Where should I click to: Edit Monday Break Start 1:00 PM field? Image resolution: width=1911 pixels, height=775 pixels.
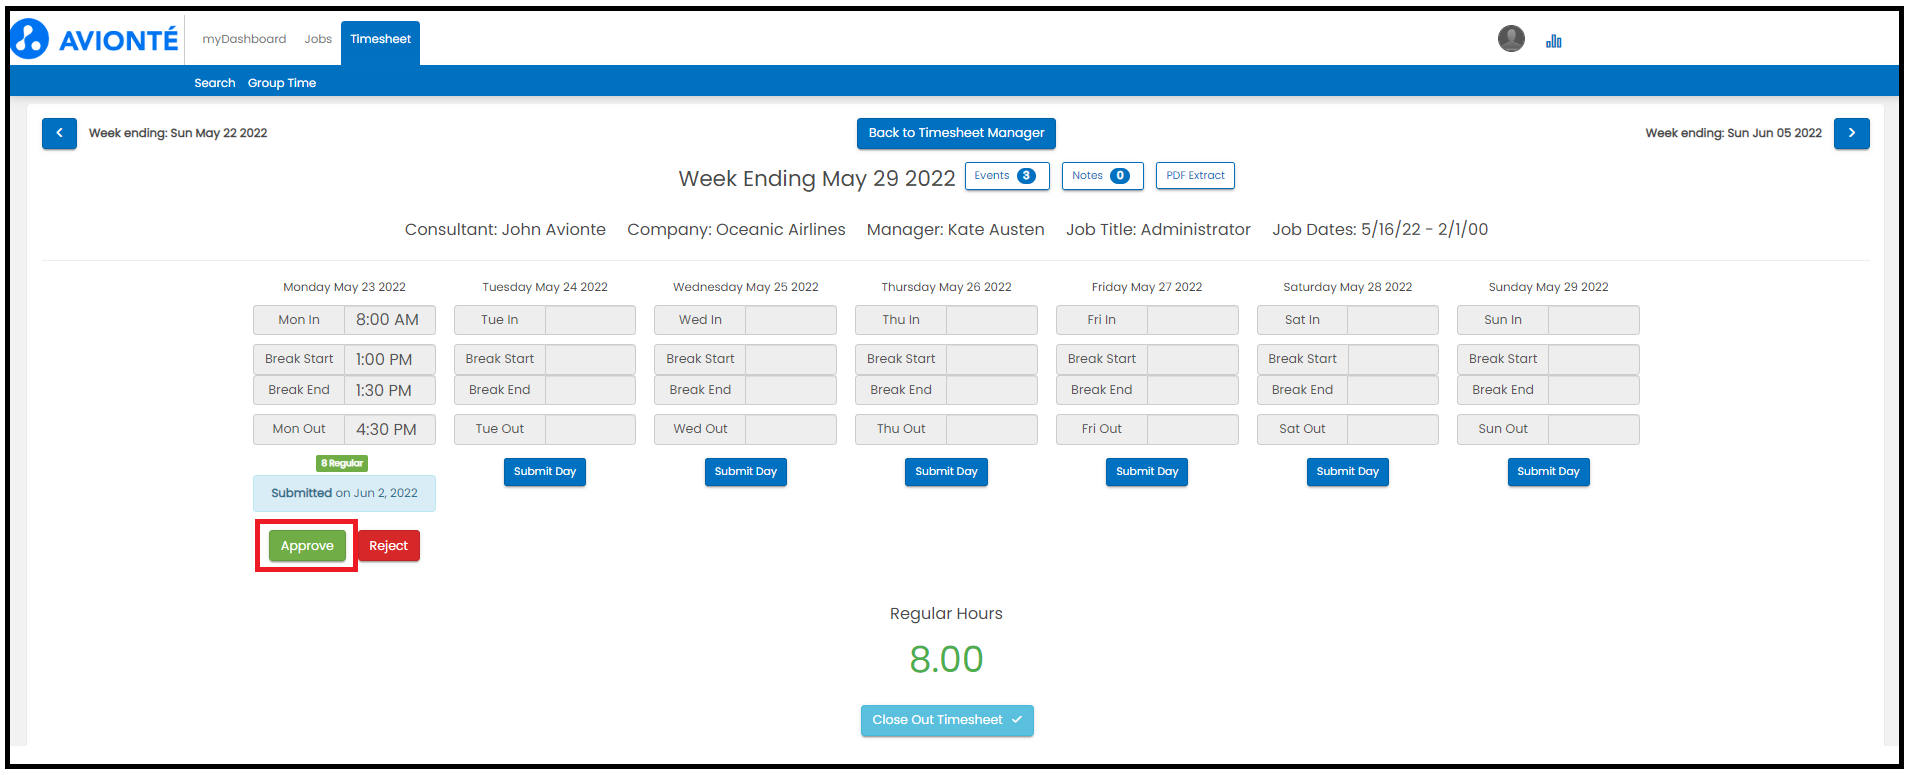pos(389,359)
